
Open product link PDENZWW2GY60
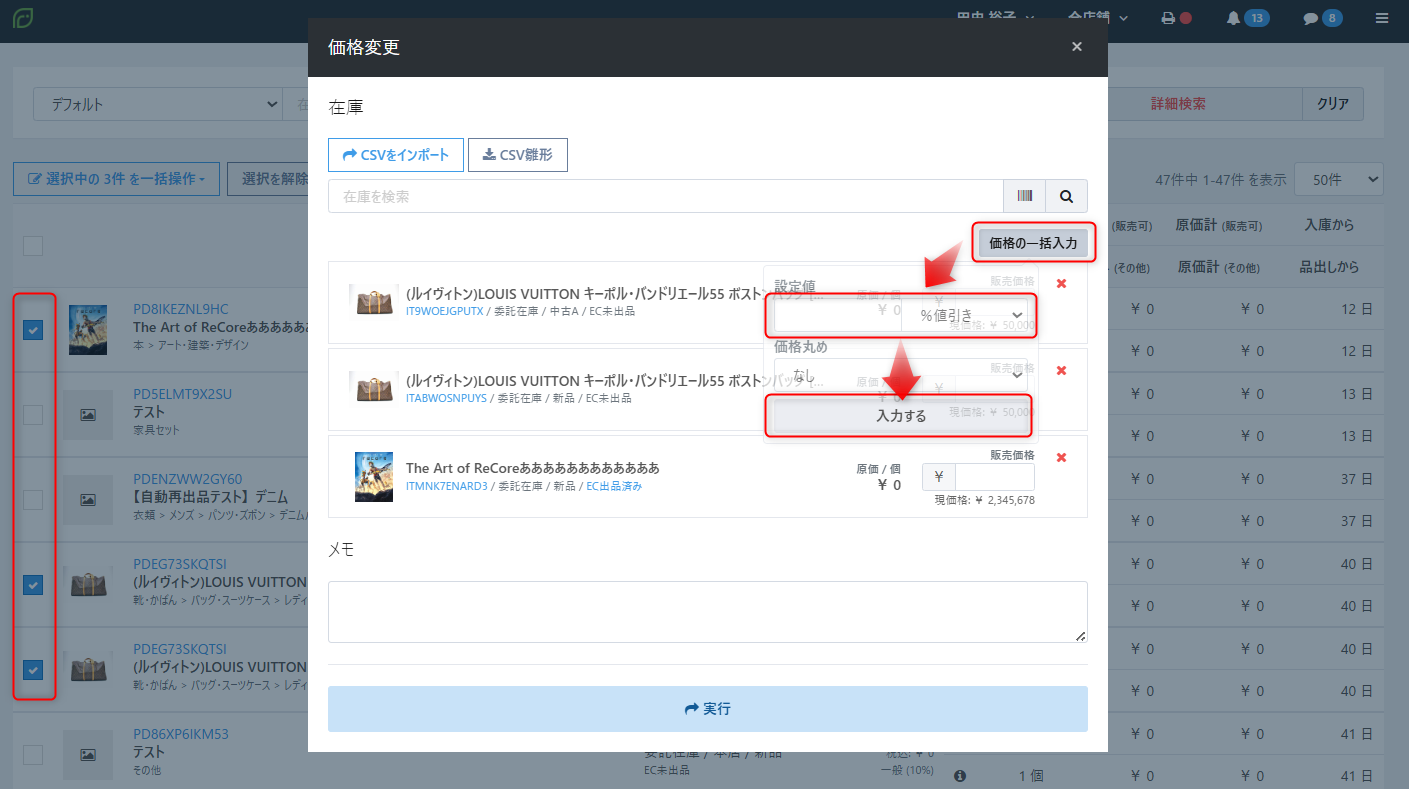point(187,479)
